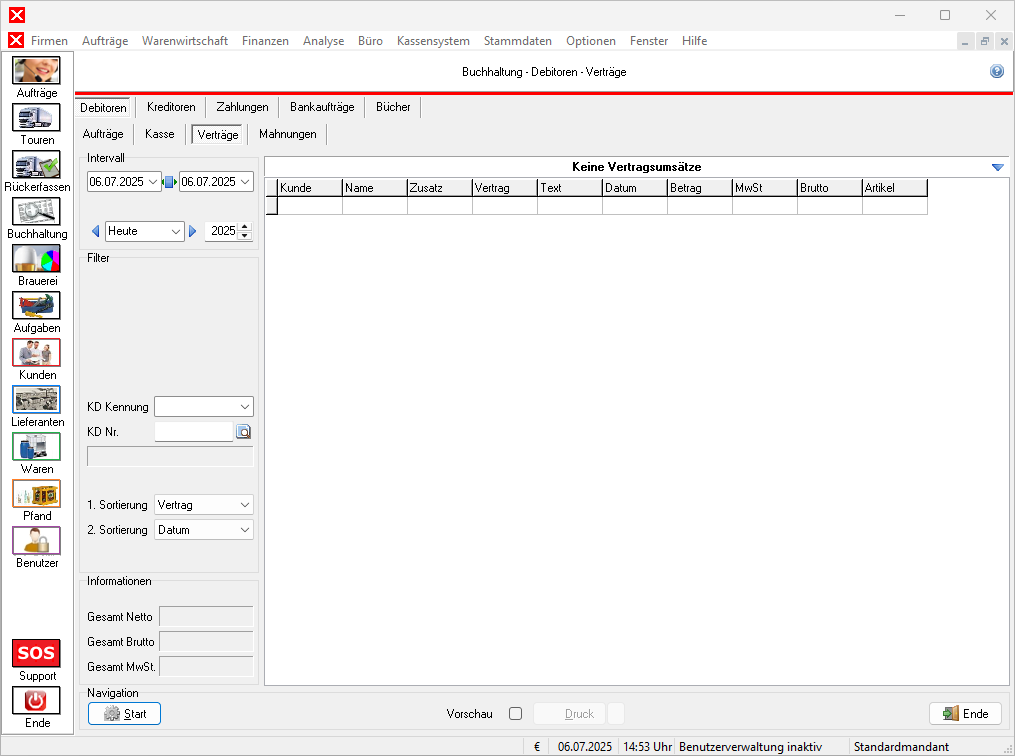Click the KD Nr. search lookup icon

(243, 432)
